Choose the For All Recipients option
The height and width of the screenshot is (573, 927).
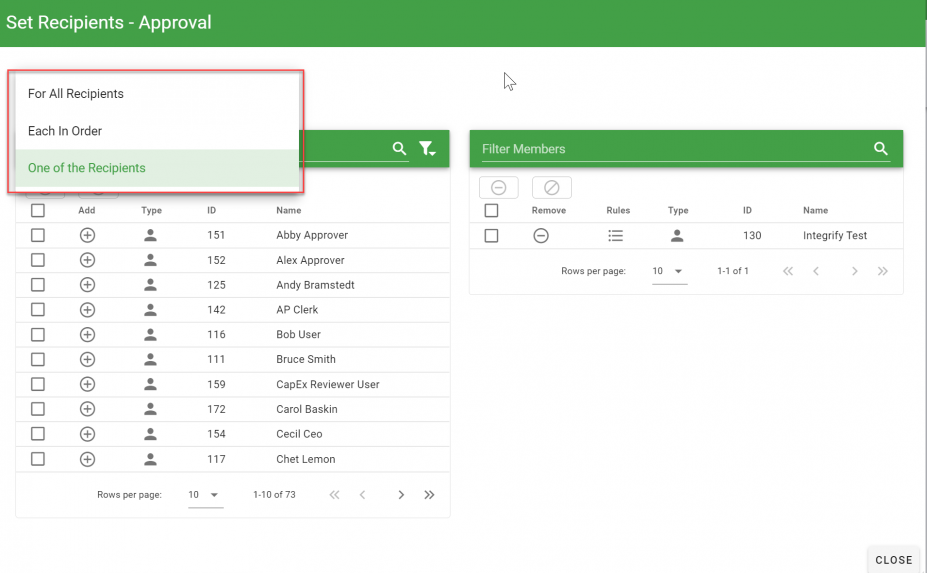76,94
